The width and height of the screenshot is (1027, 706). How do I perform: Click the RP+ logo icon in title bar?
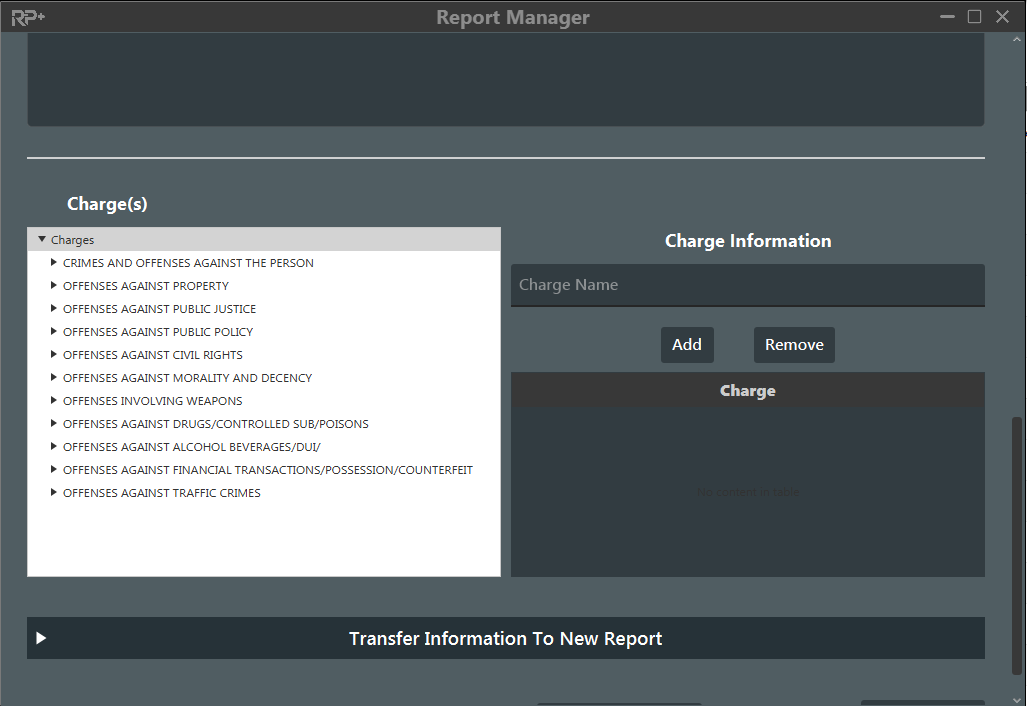pyautogui.click(x=28, y=17)
